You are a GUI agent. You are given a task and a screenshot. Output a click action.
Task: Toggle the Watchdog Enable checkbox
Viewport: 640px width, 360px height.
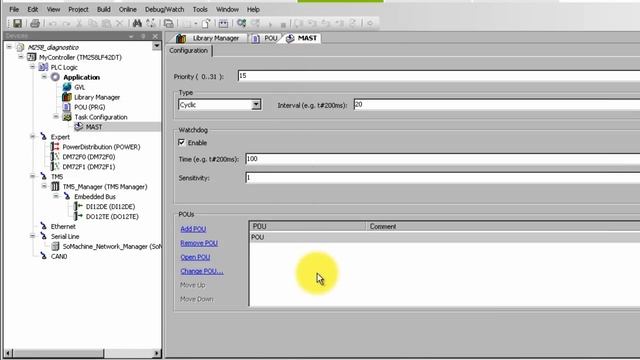(182, 142)
